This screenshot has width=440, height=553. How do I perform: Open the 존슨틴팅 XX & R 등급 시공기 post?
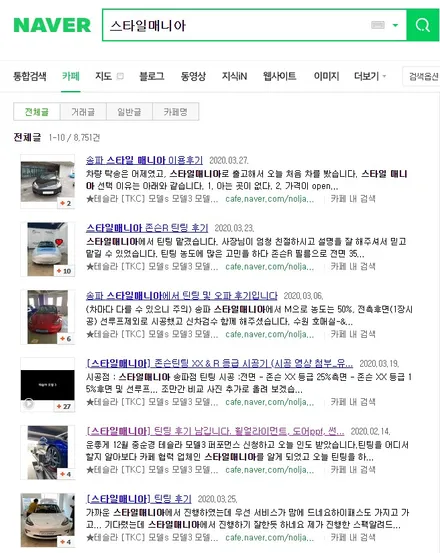point(219,364)
